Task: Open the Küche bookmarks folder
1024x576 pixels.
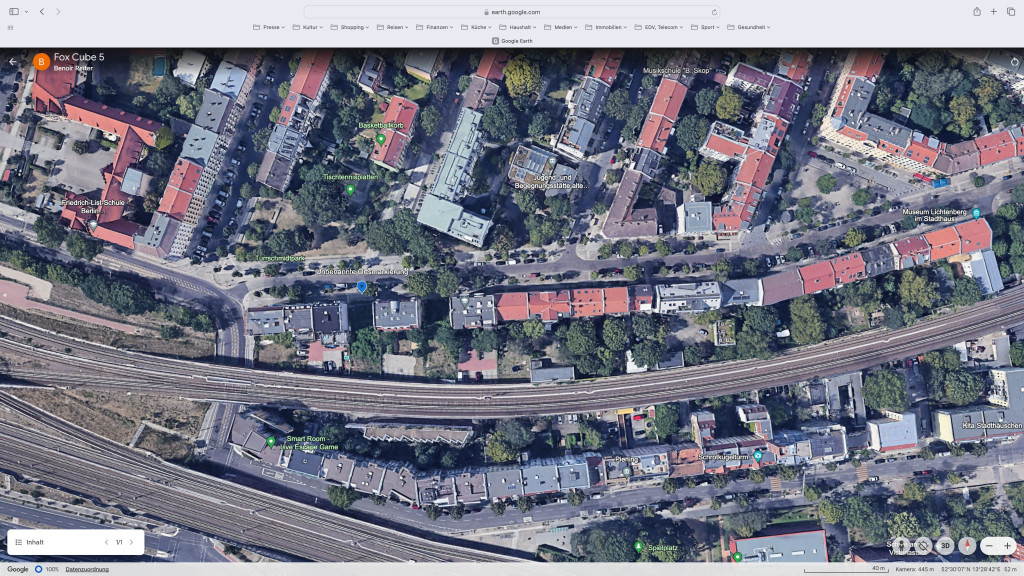Action: pos(476,27)
